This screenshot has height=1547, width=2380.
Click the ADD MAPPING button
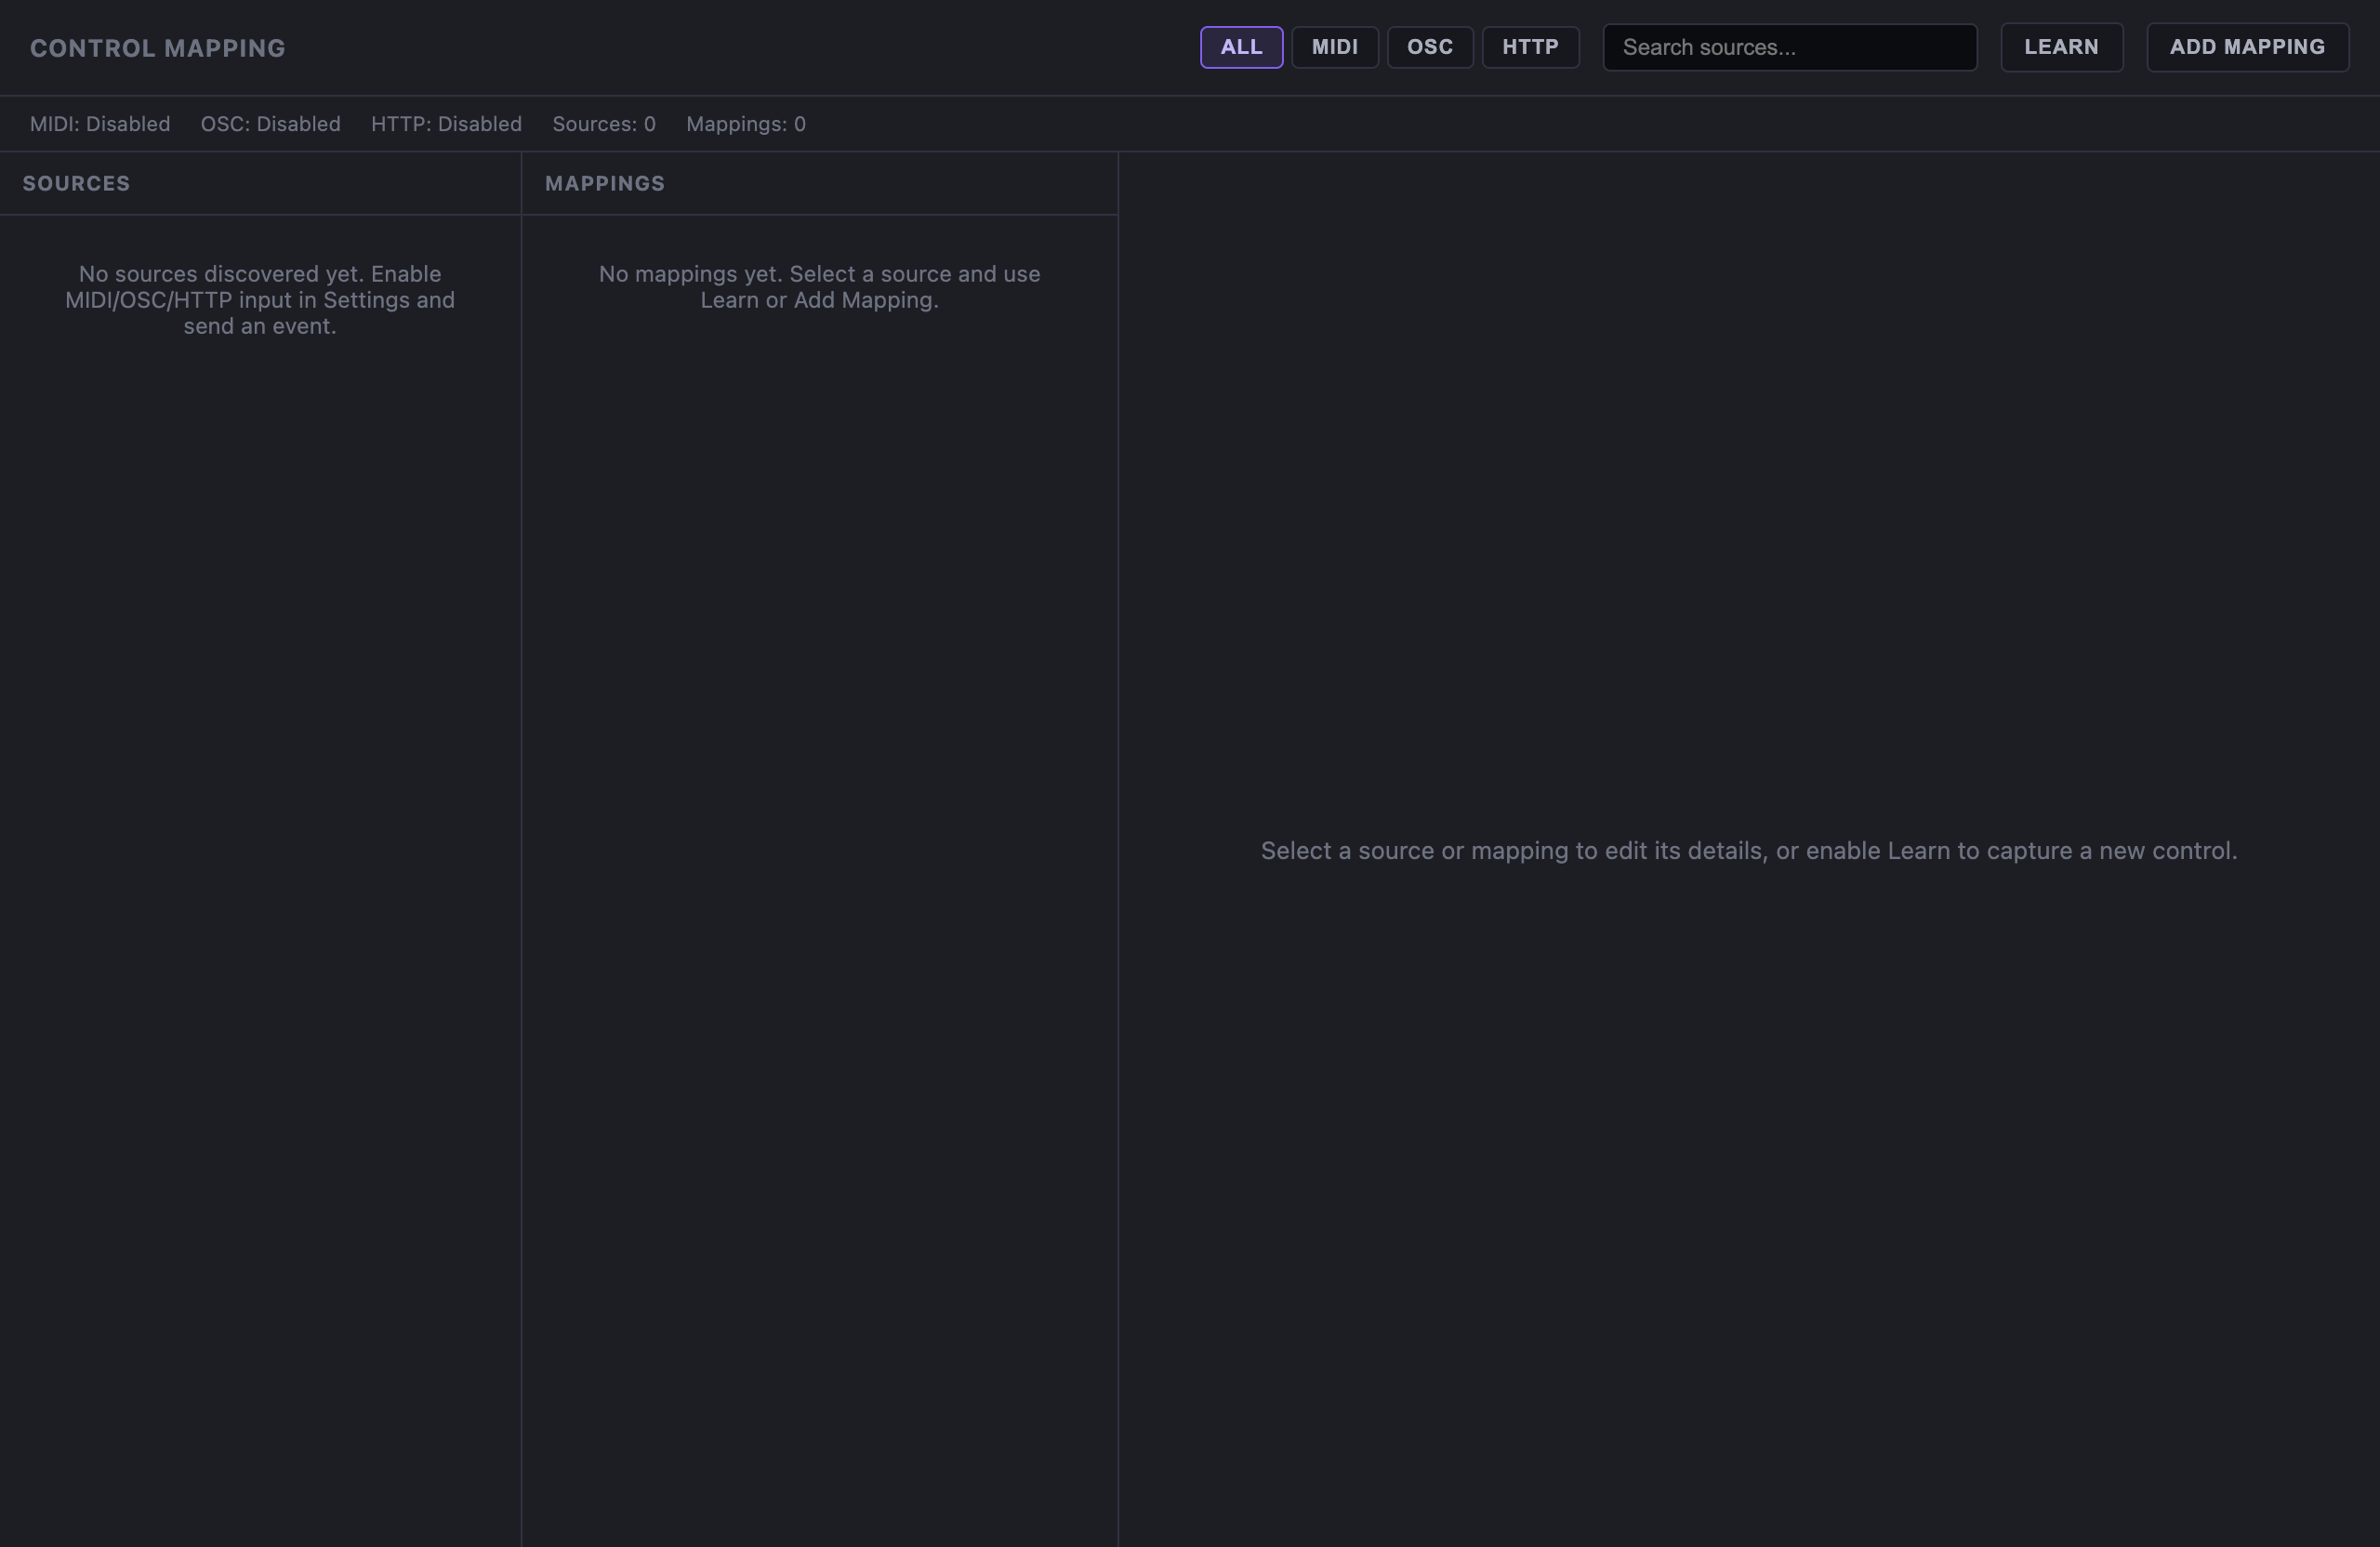tap(2247, 47)
